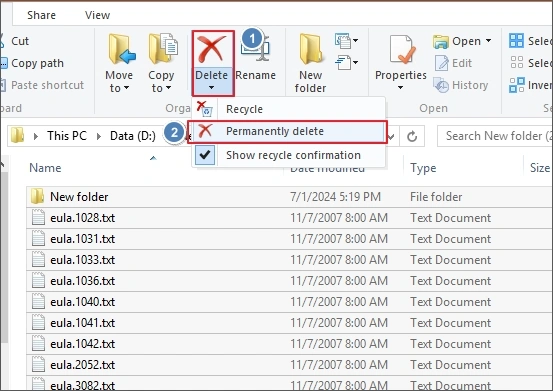
Task: Sort by the Size column header
Action: tap(540, 168)
